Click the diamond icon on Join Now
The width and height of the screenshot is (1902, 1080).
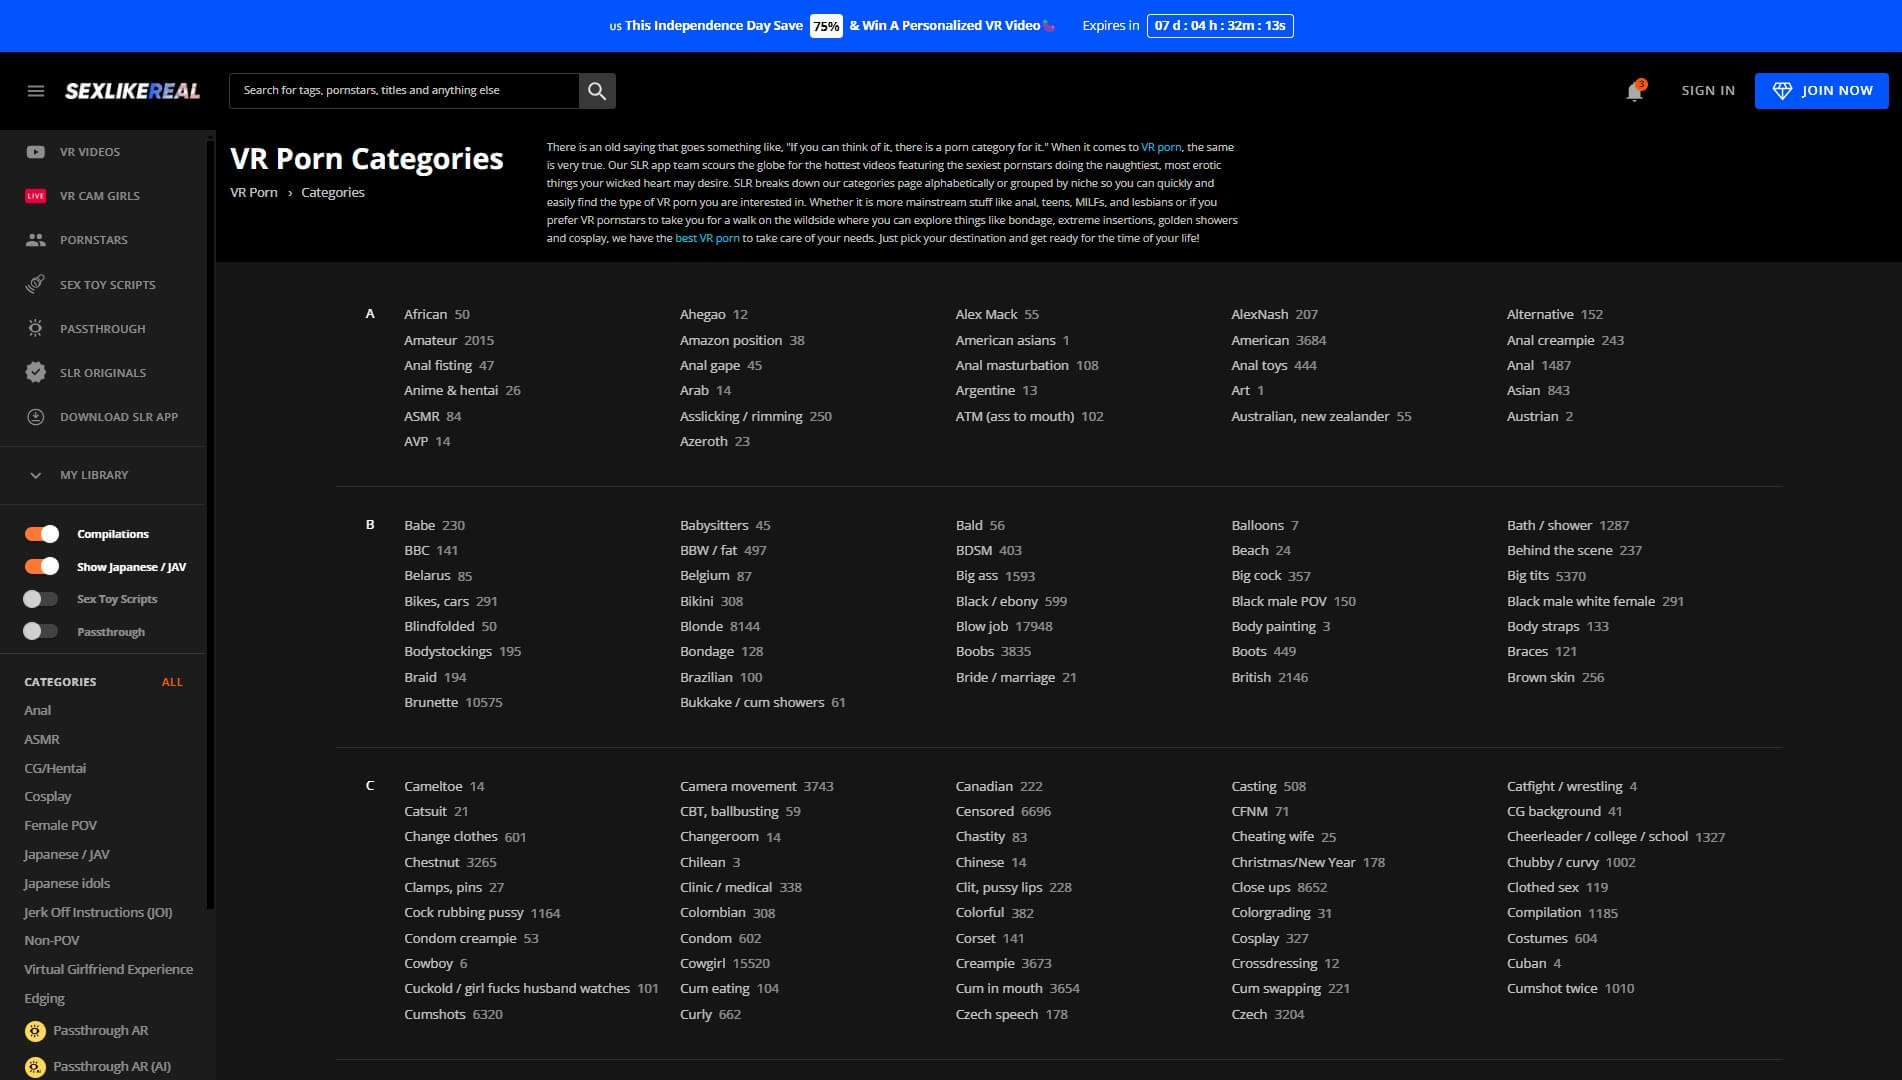[1782, 91]
